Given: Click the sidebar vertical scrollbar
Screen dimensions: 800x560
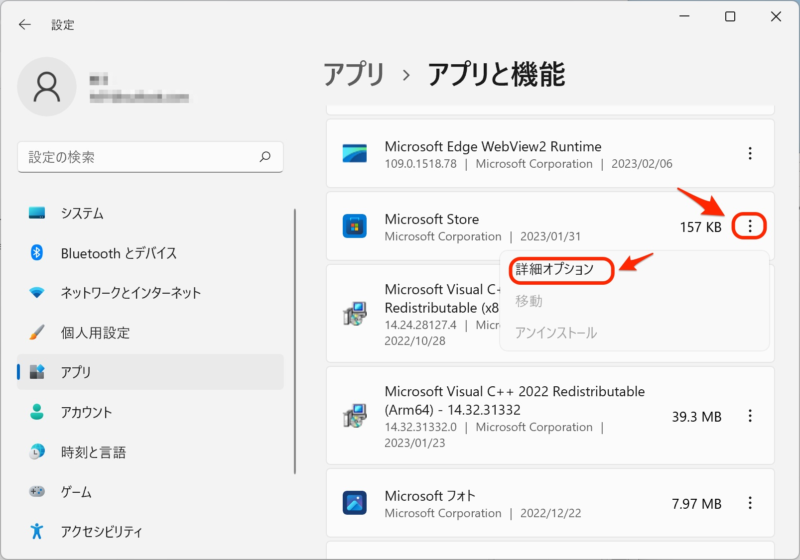Looking at the screenshot, I should click(x=295, y=342).
